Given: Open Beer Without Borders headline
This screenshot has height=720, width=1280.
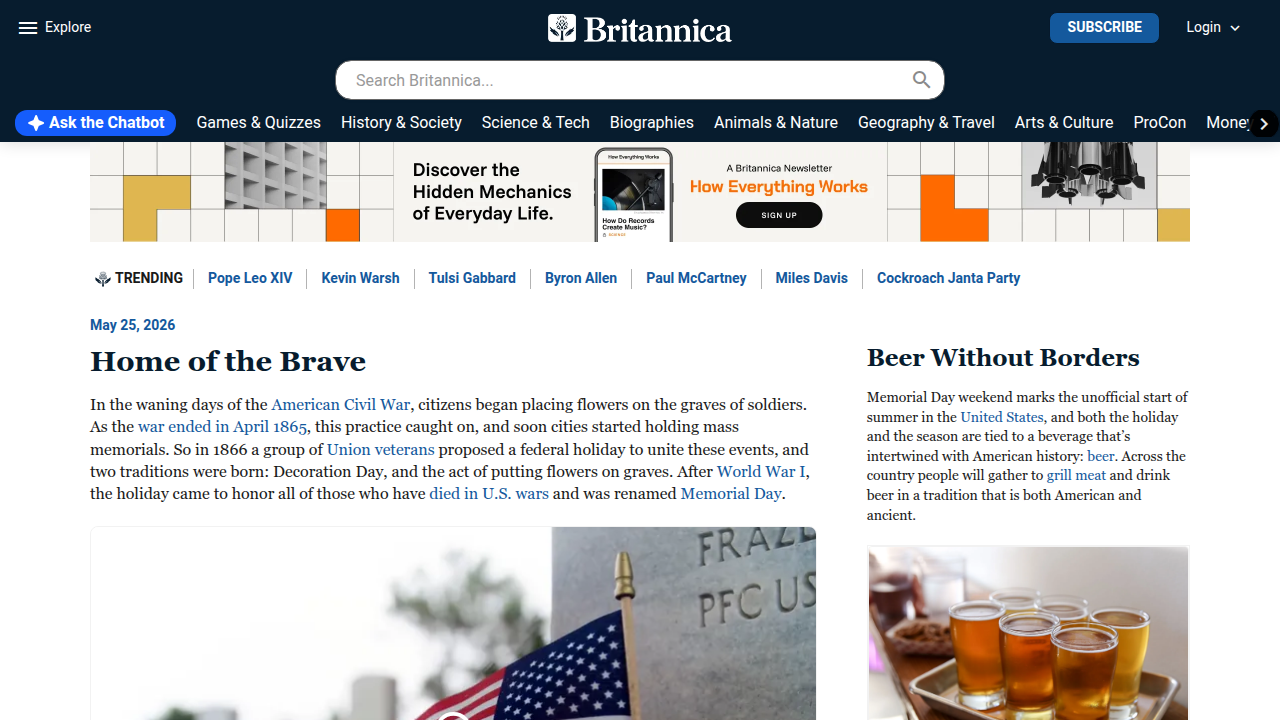Looking at the screenshot, I should tap(1003, 358).
